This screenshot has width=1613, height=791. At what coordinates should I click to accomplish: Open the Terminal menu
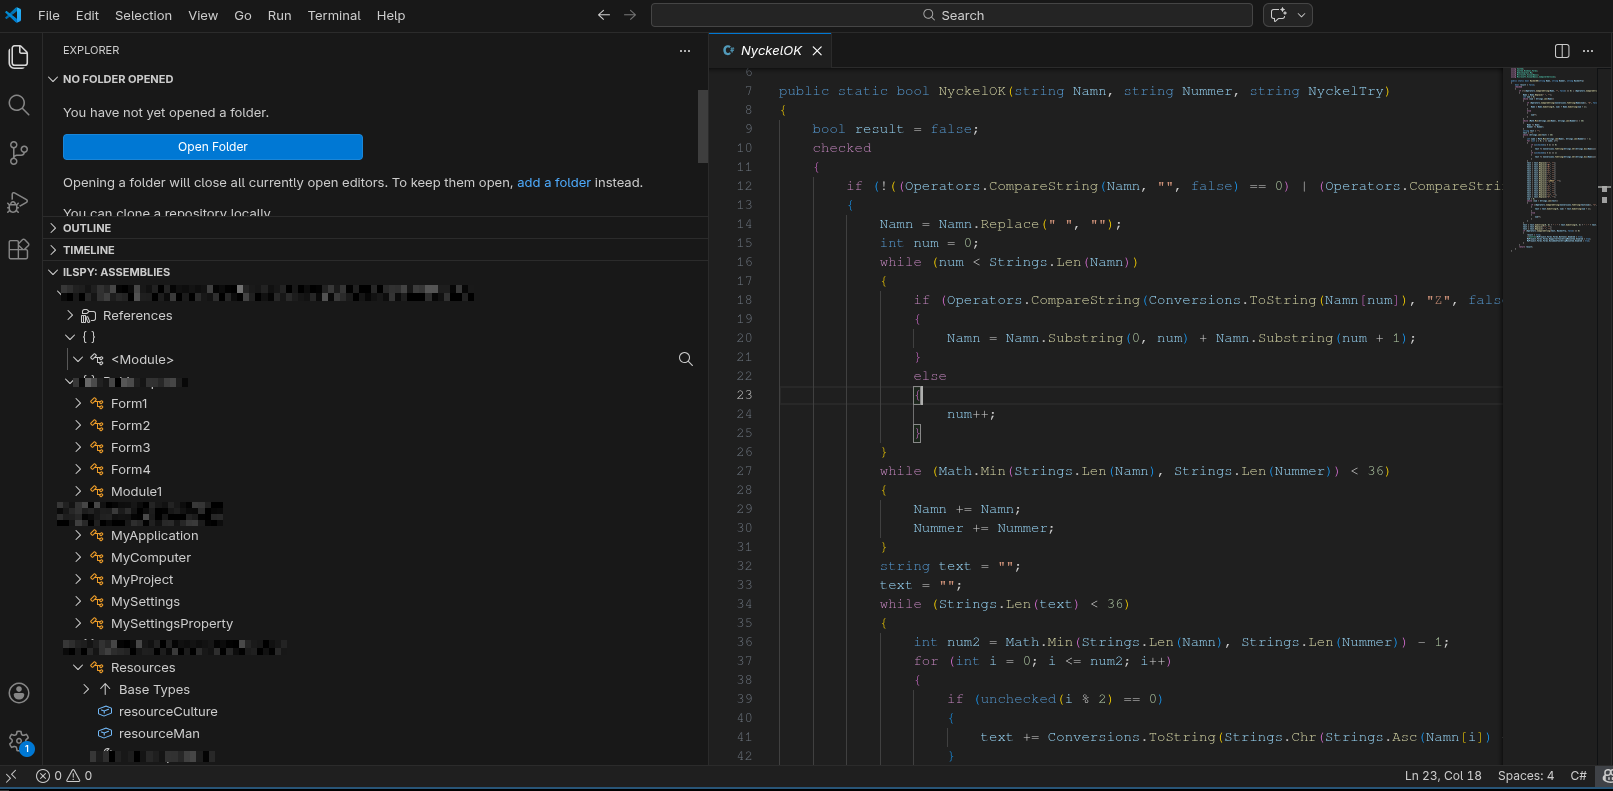tap(333, 15)
